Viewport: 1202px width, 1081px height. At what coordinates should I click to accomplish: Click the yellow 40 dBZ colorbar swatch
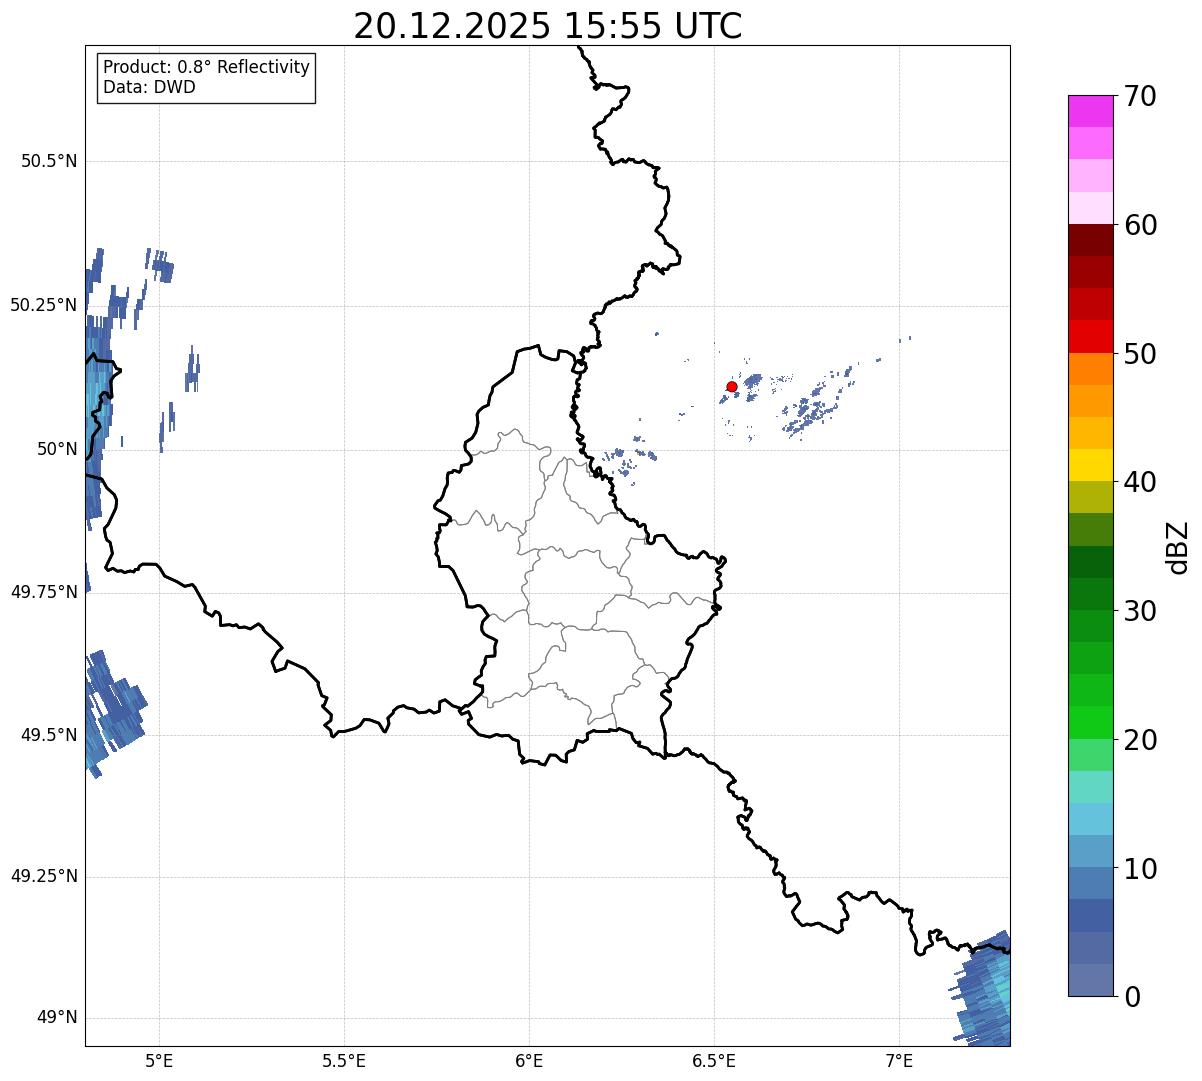(1090, 465)
